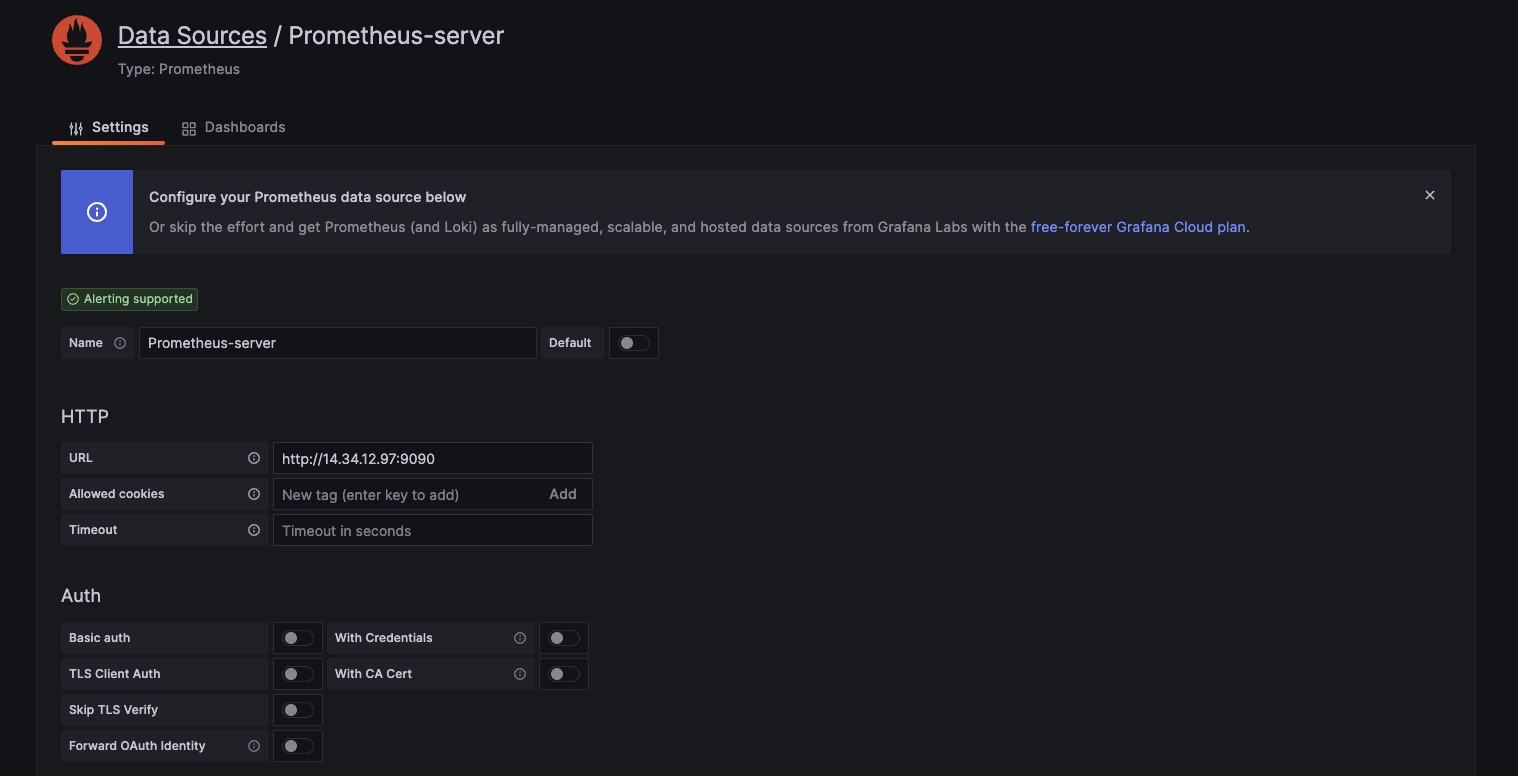Click the With CA Cert info icon

coord(520,674)
